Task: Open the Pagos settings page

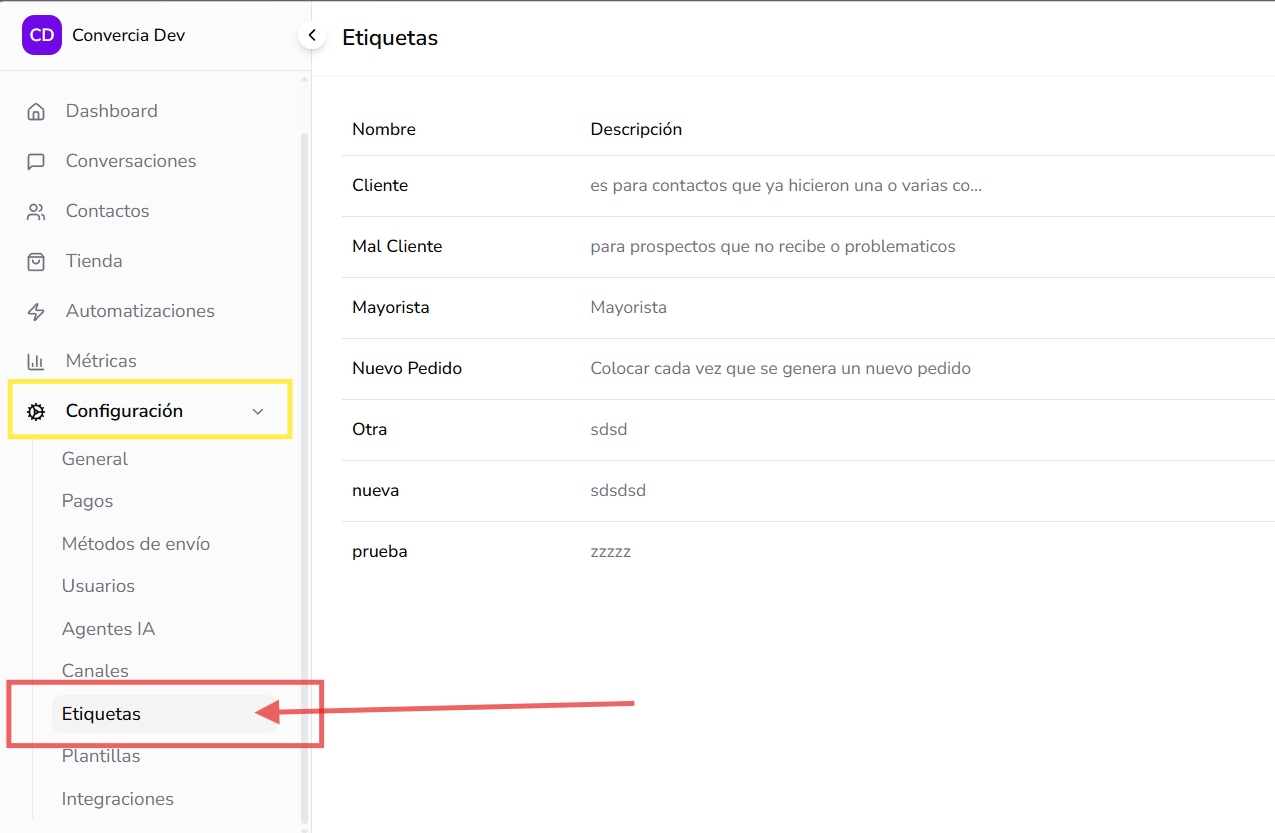Action: [87, 501]
